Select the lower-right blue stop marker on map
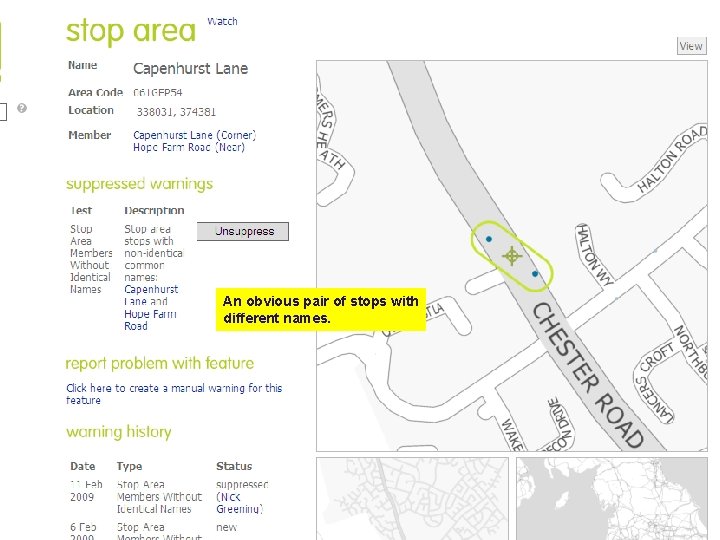The height and width of the screenshot is (540, 720). (x=535, y=274)
